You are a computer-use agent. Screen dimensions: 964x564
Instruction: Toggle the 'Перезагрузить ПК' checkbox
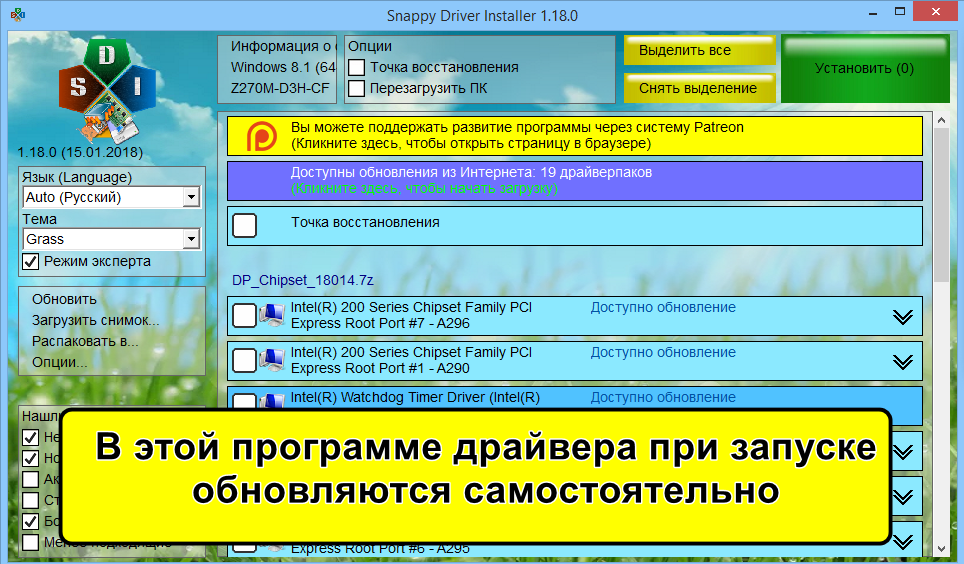tap(357, 88)
